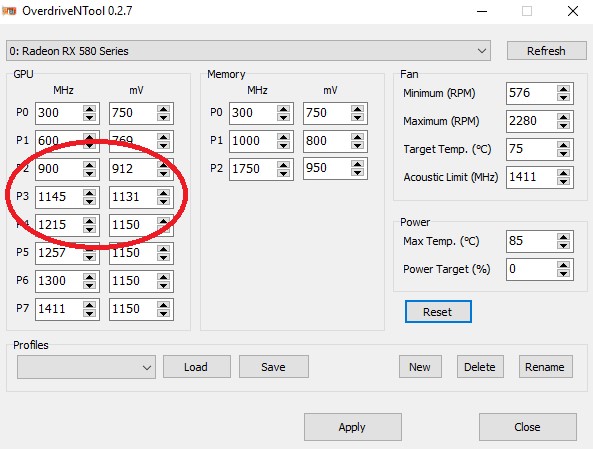Close window with the title bar X
Image resolution: width=593 pixels, height=449 pixels.
[573, 11]
